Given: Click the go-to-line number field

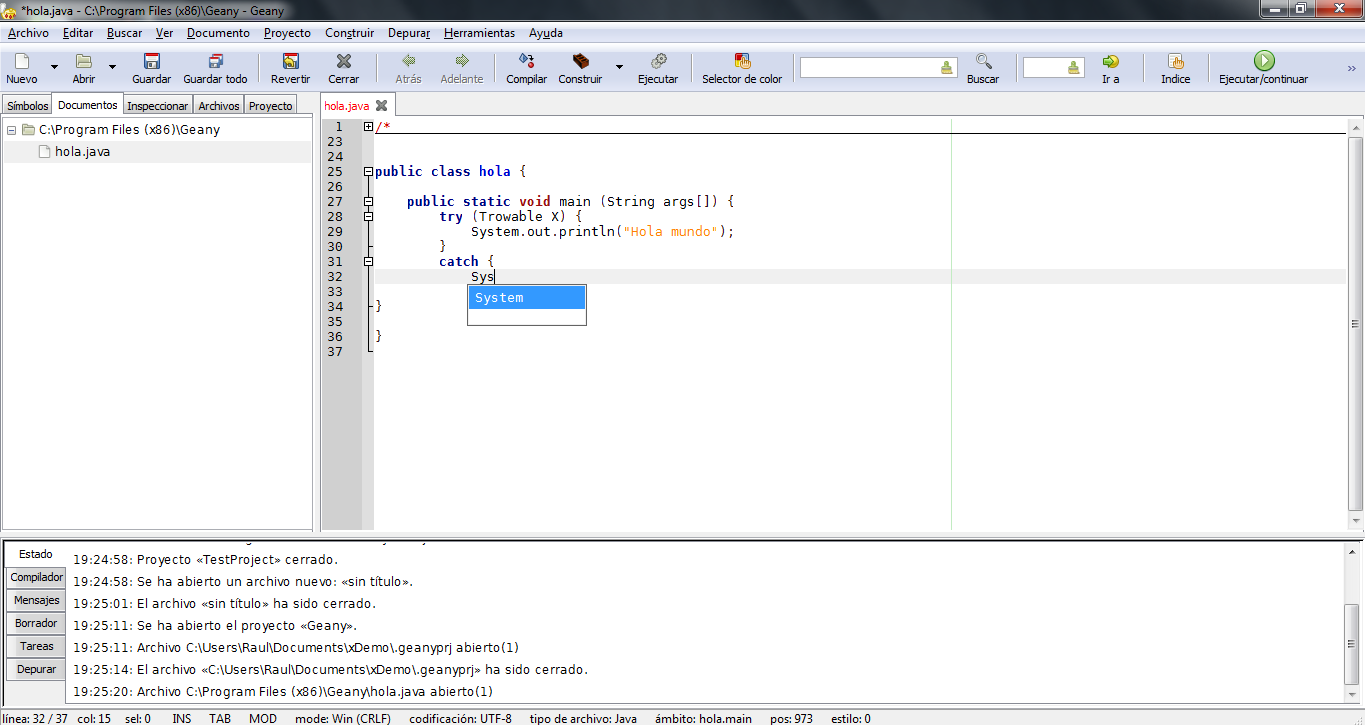Looking at the screenshot, I should pos(1043,68).
